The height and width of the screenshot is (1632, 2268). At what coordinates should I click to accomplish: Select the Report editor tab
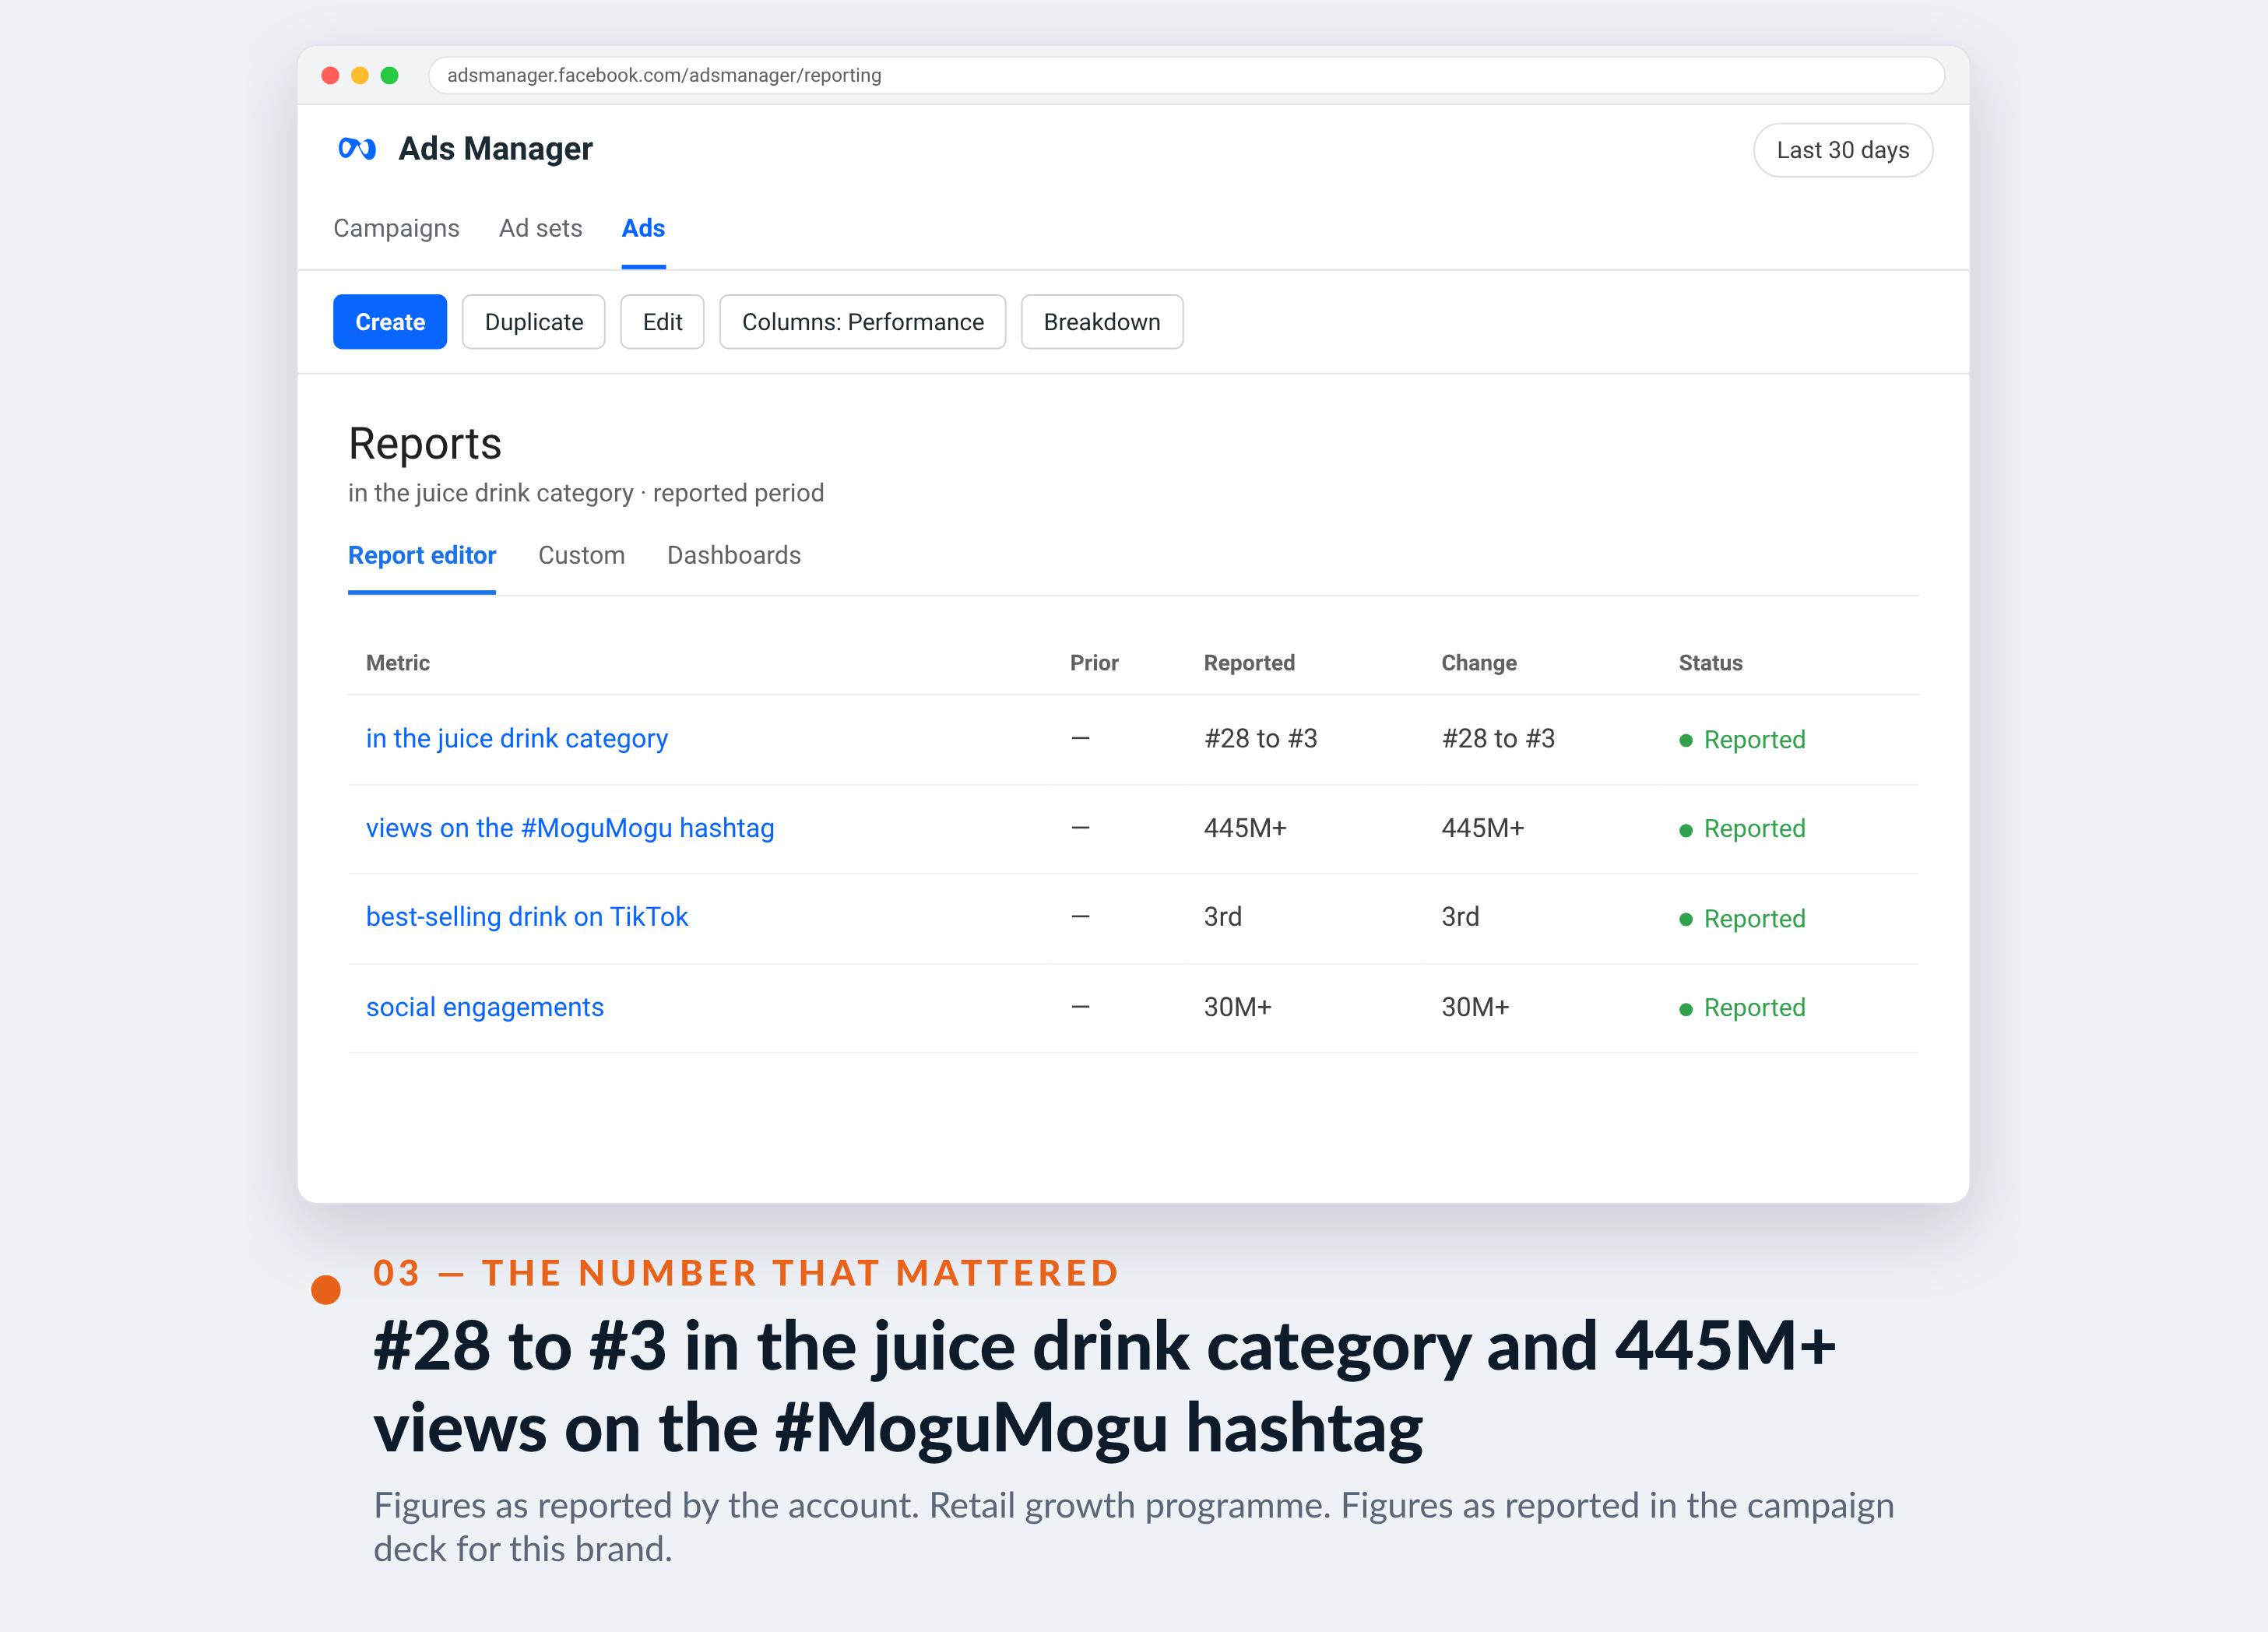[422, 556]
